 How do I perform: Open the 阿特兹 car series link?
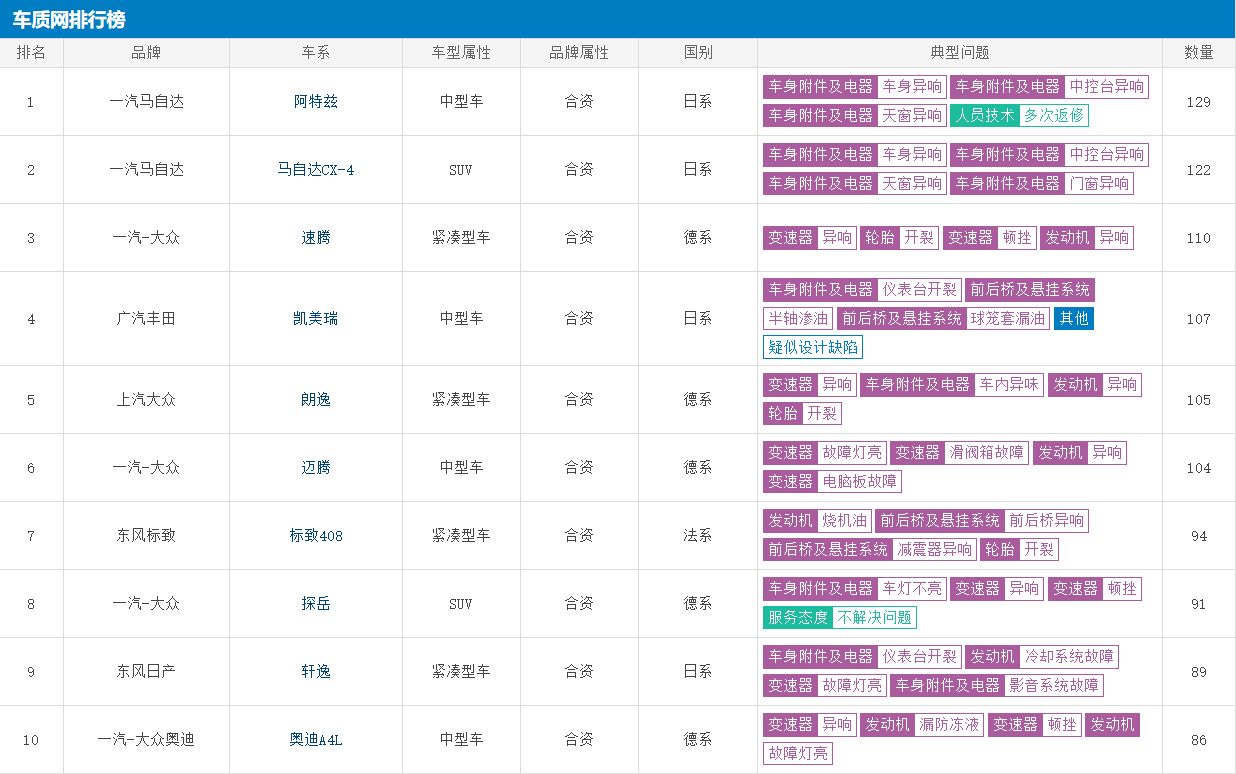[x=315, y=102]
